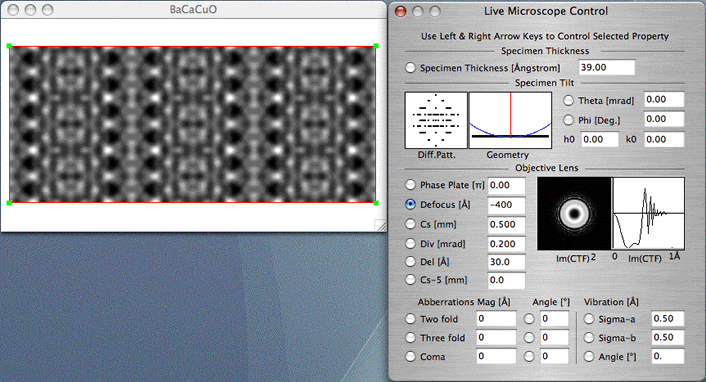Close the Live Microscope Control window
706x382 pixels.
pyautogui.click(x=400, y=11)
